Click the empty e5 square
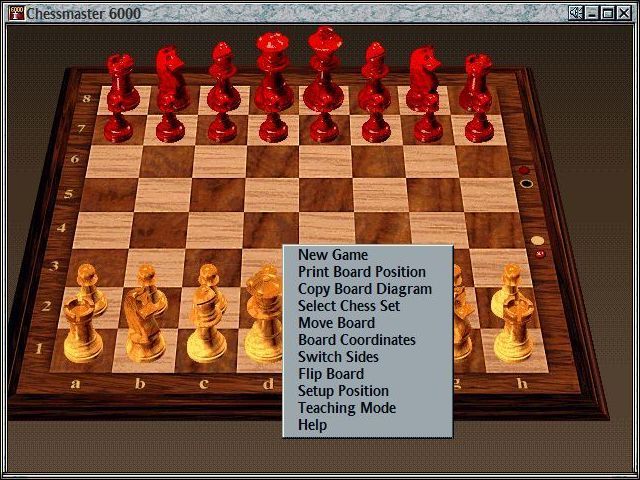Image resolution: width=640 pixels, height=480 pixels. click(326, 195)
